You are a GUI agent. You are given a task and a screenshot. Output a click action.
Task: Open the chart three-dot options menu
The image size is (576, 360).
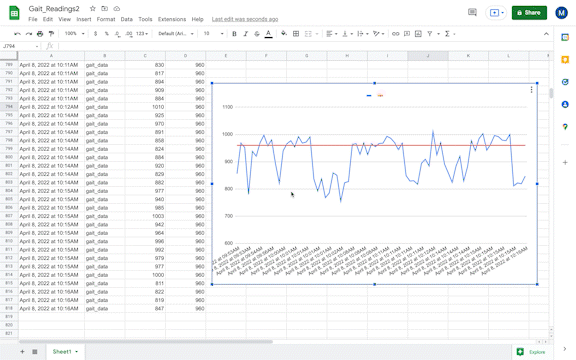531,90
